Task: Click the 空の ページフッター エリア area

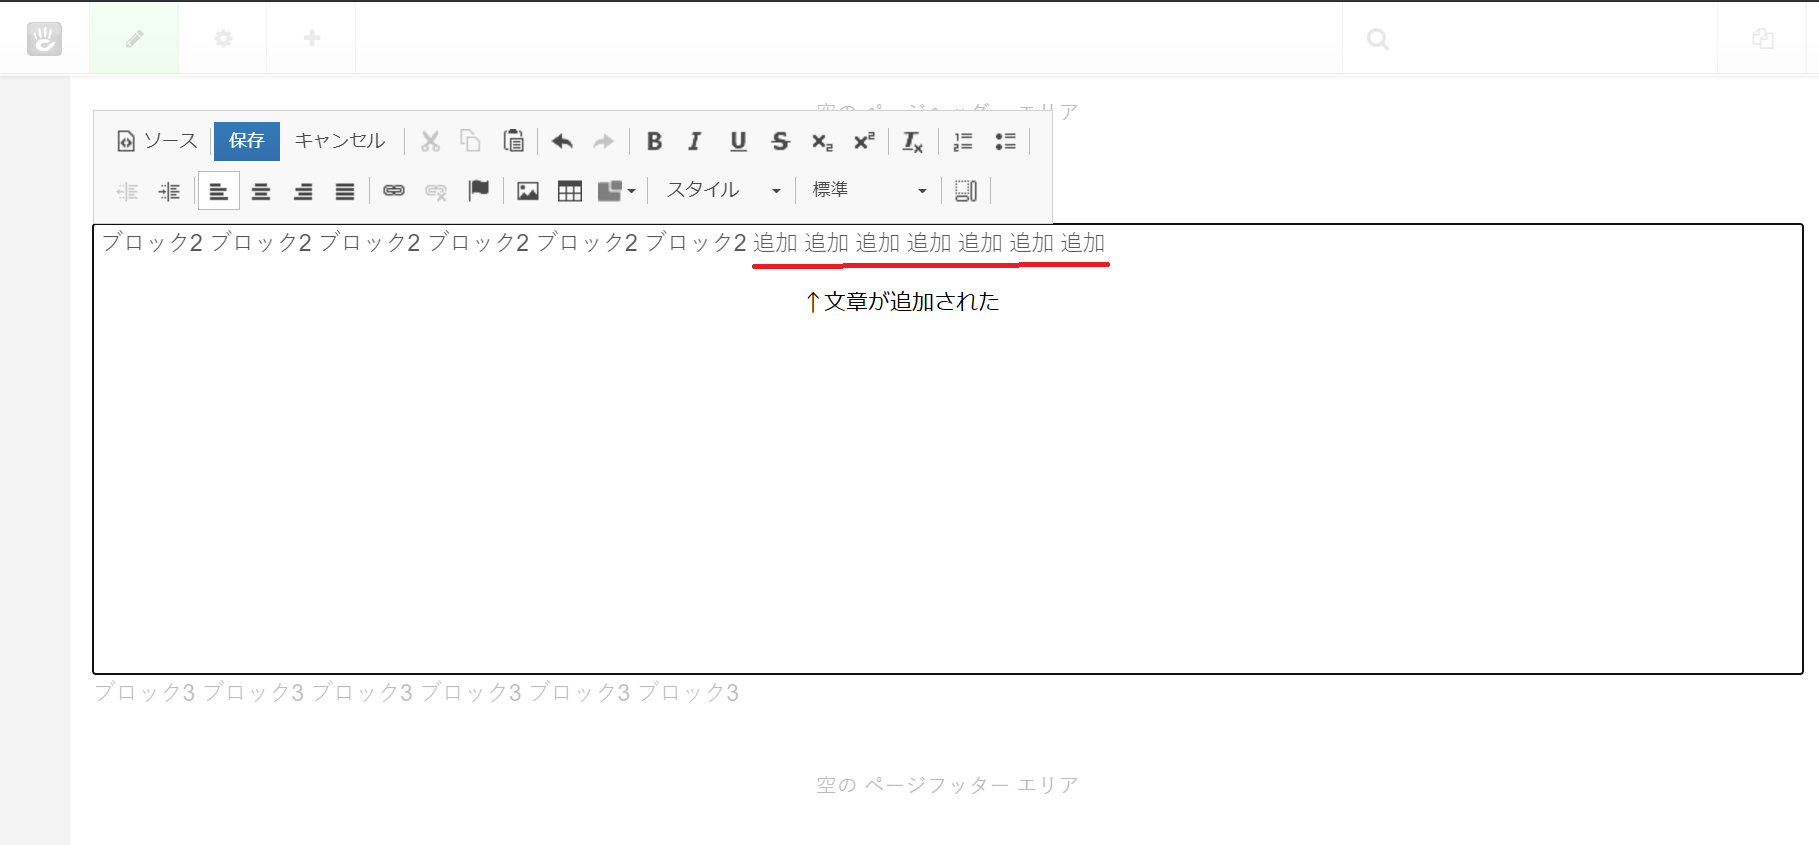Action: [947, 785]
